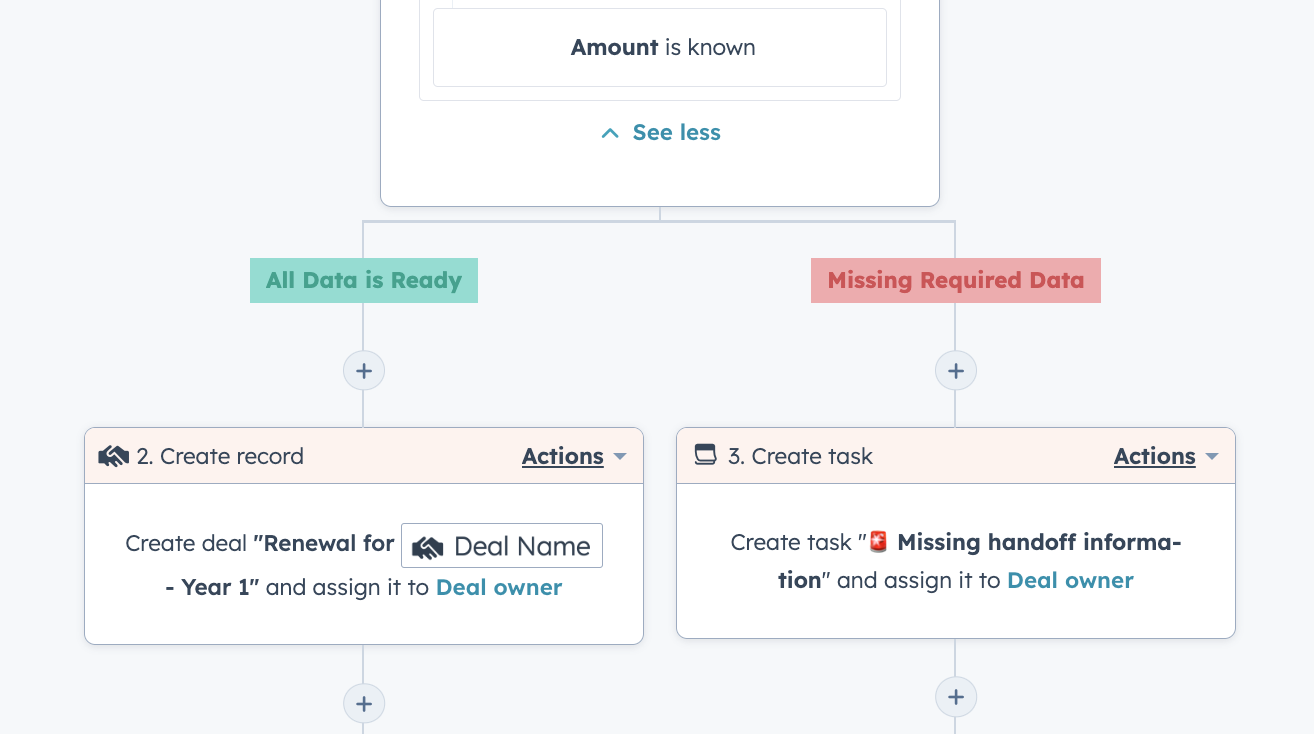Click the deal icon inside the Deal Name token
The height and width of the screenshot is (734, 1314).
point(430,545)
